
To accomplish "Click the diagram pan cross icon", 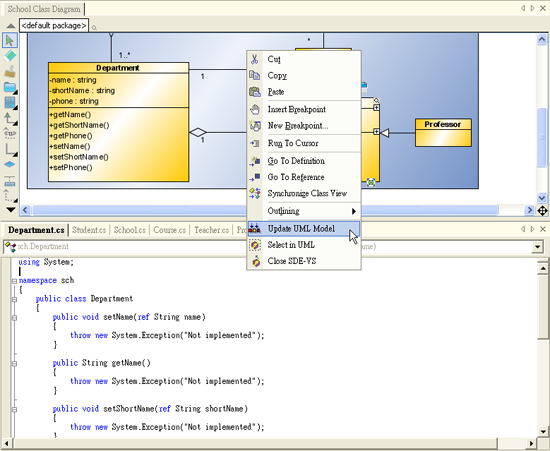I will pyautogui.click(x=542, y=211).
